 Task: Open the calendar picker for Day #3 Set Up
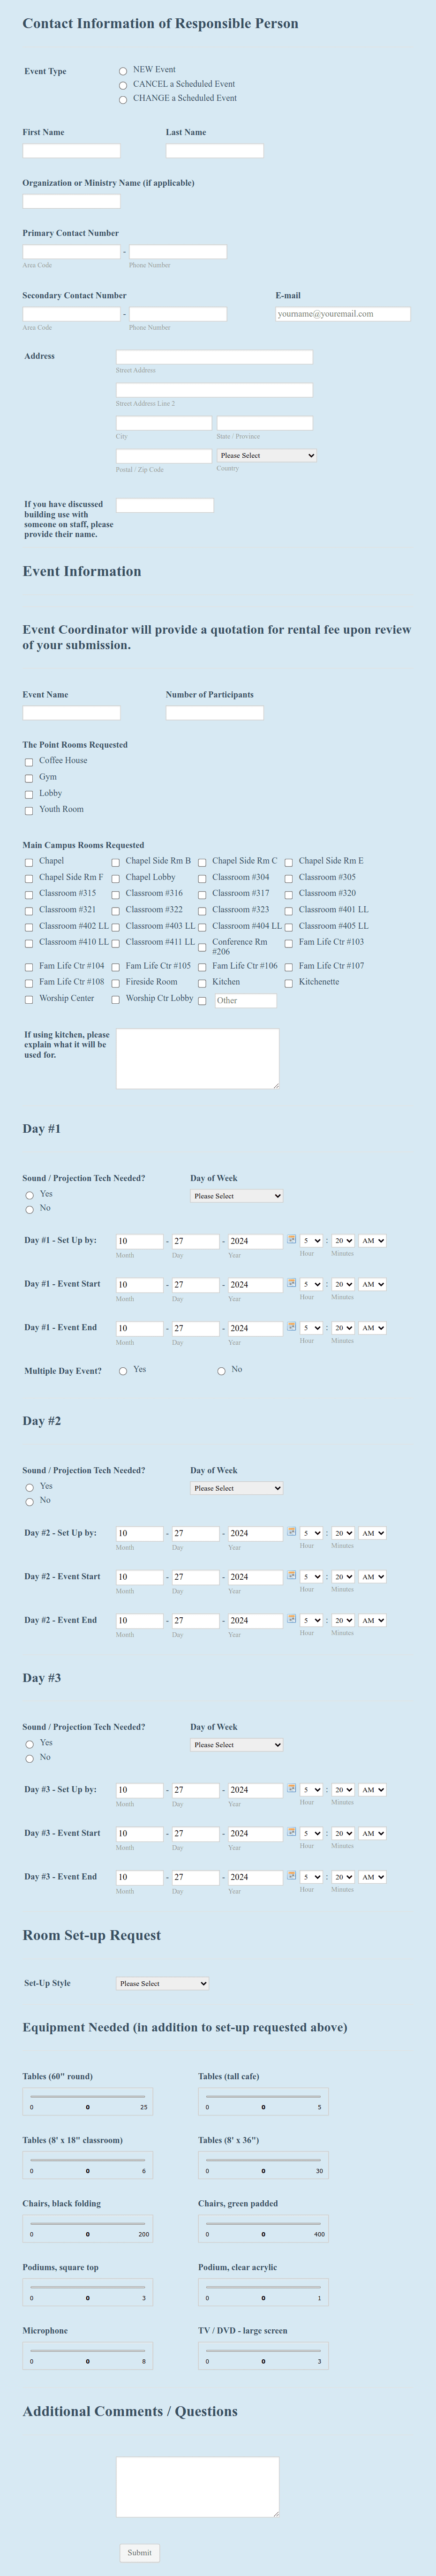coord(293,1790)
